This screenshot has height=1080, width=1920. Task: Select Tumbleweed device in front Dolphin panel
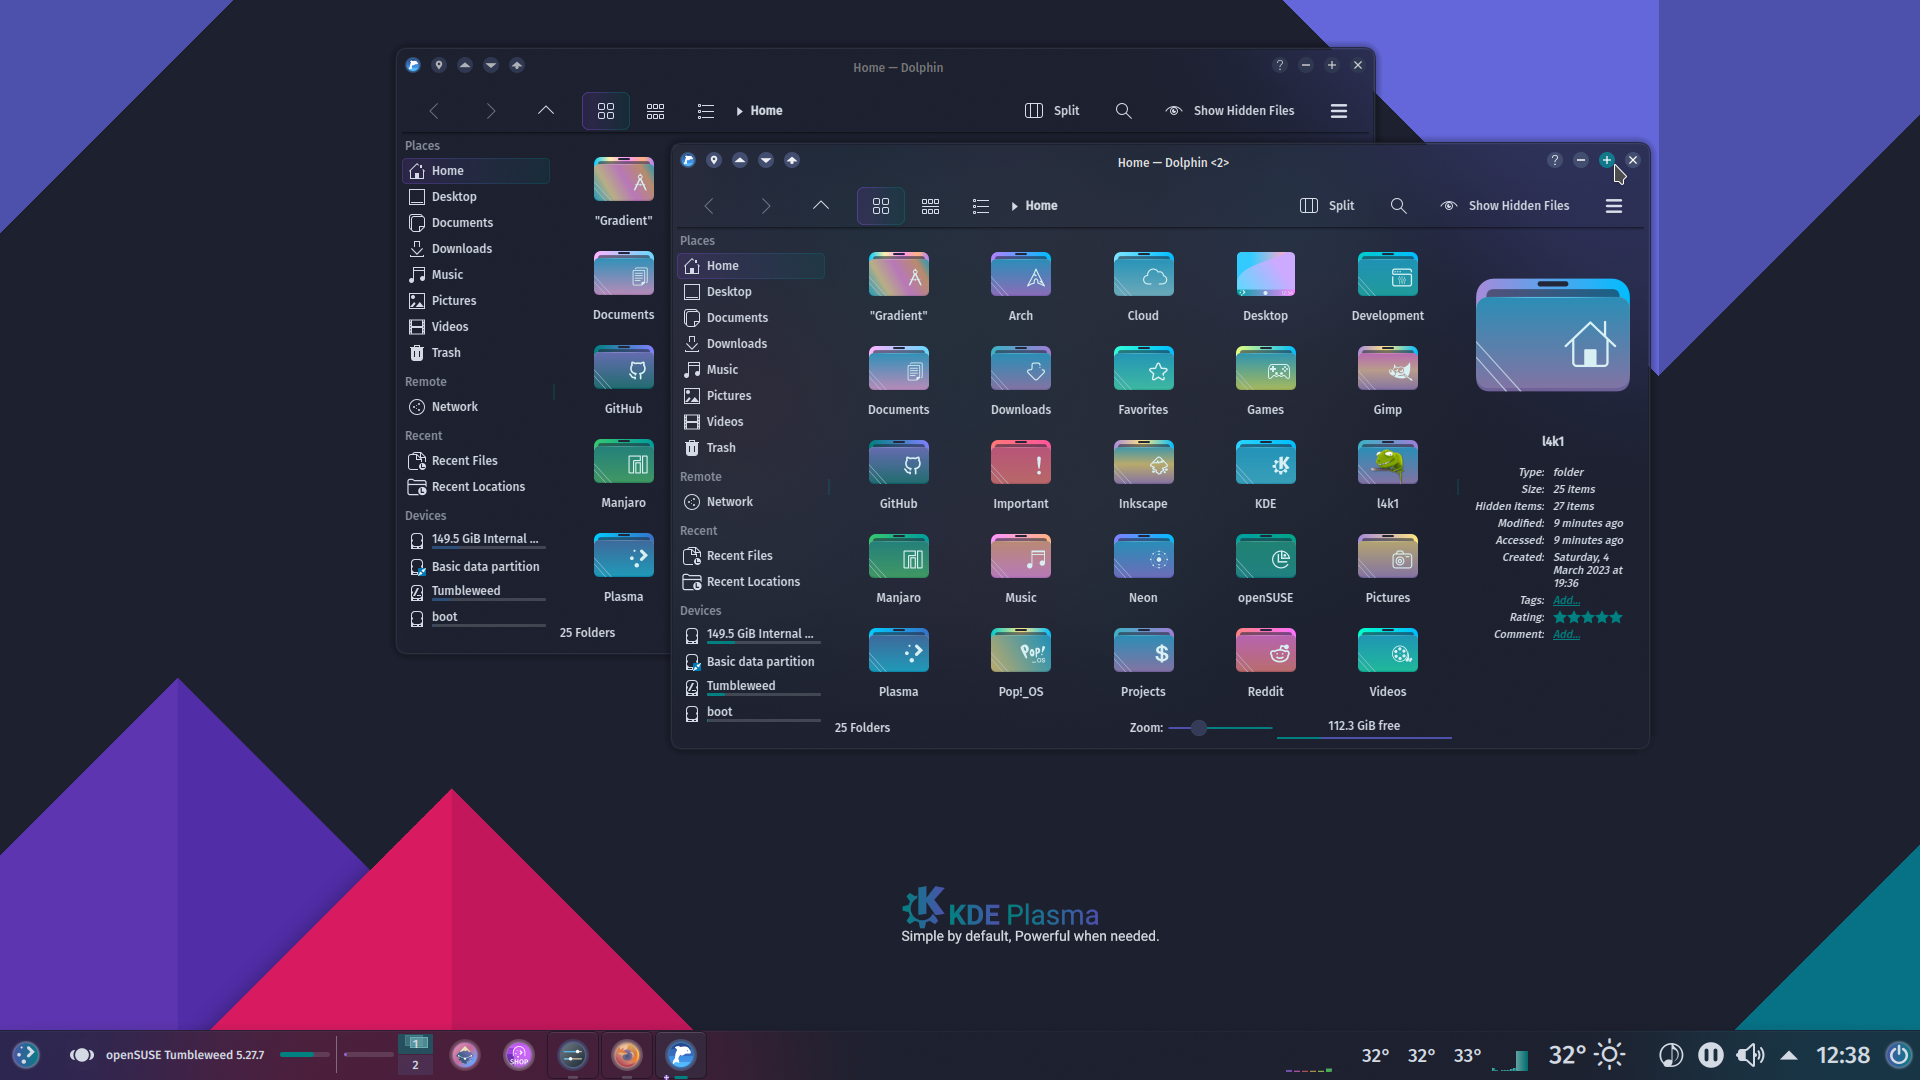coord(751,687)
